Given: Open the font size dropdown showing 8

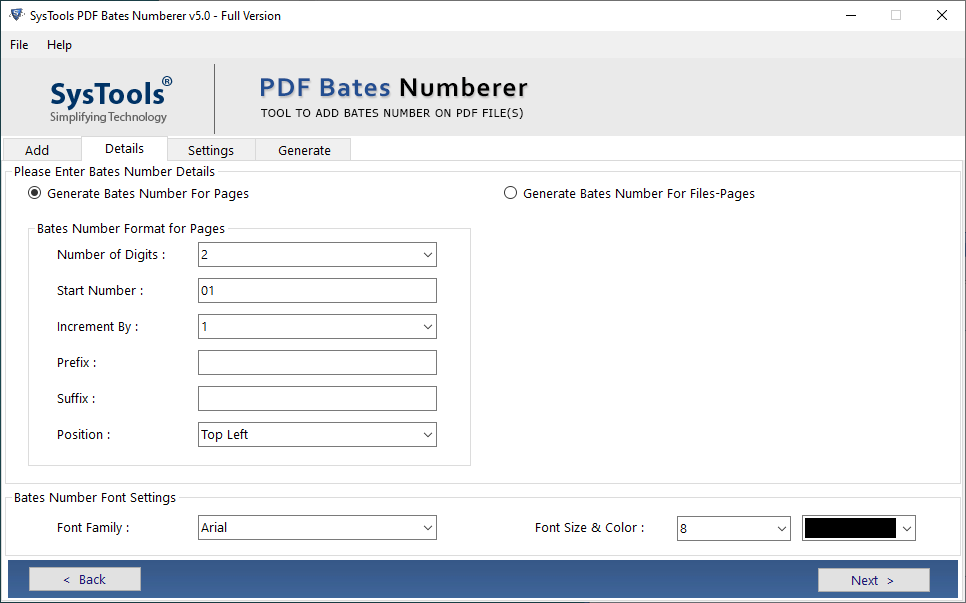Looking at the screenshot, I should click(733, 528).
